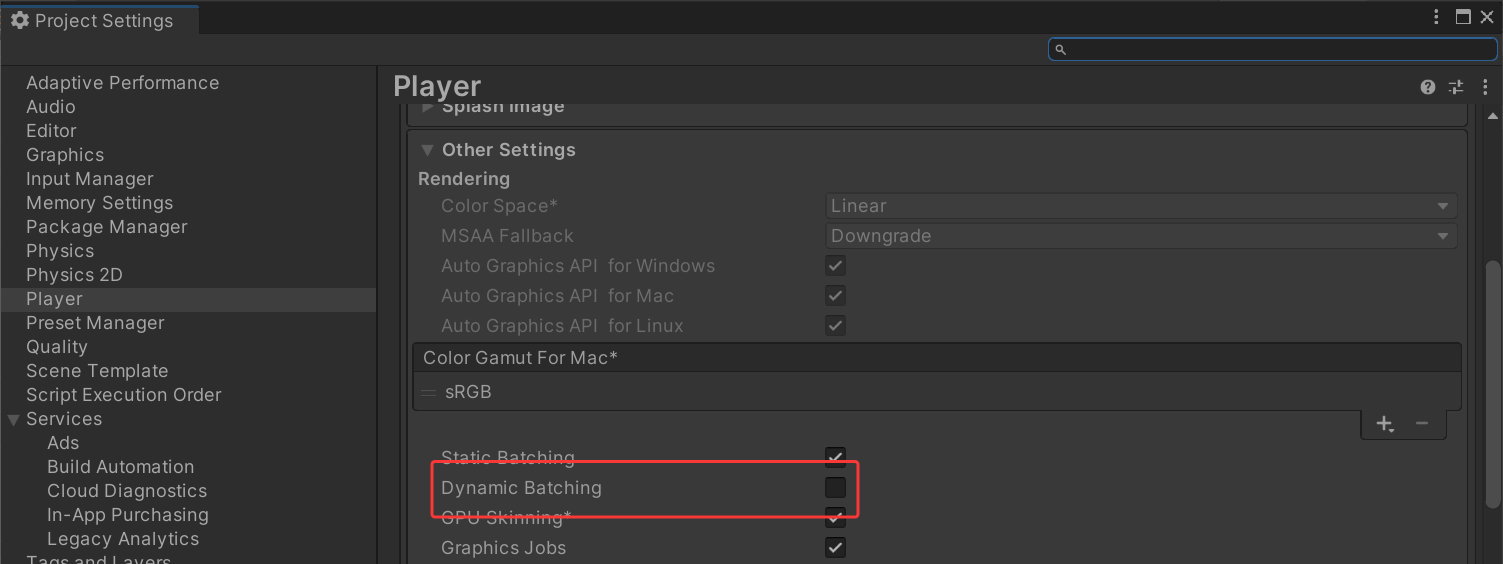Image resolution: width=1503 pixels, height=564 pixels.
Task: Add a color gamut with plus button
Action: tap(1384, 424)
